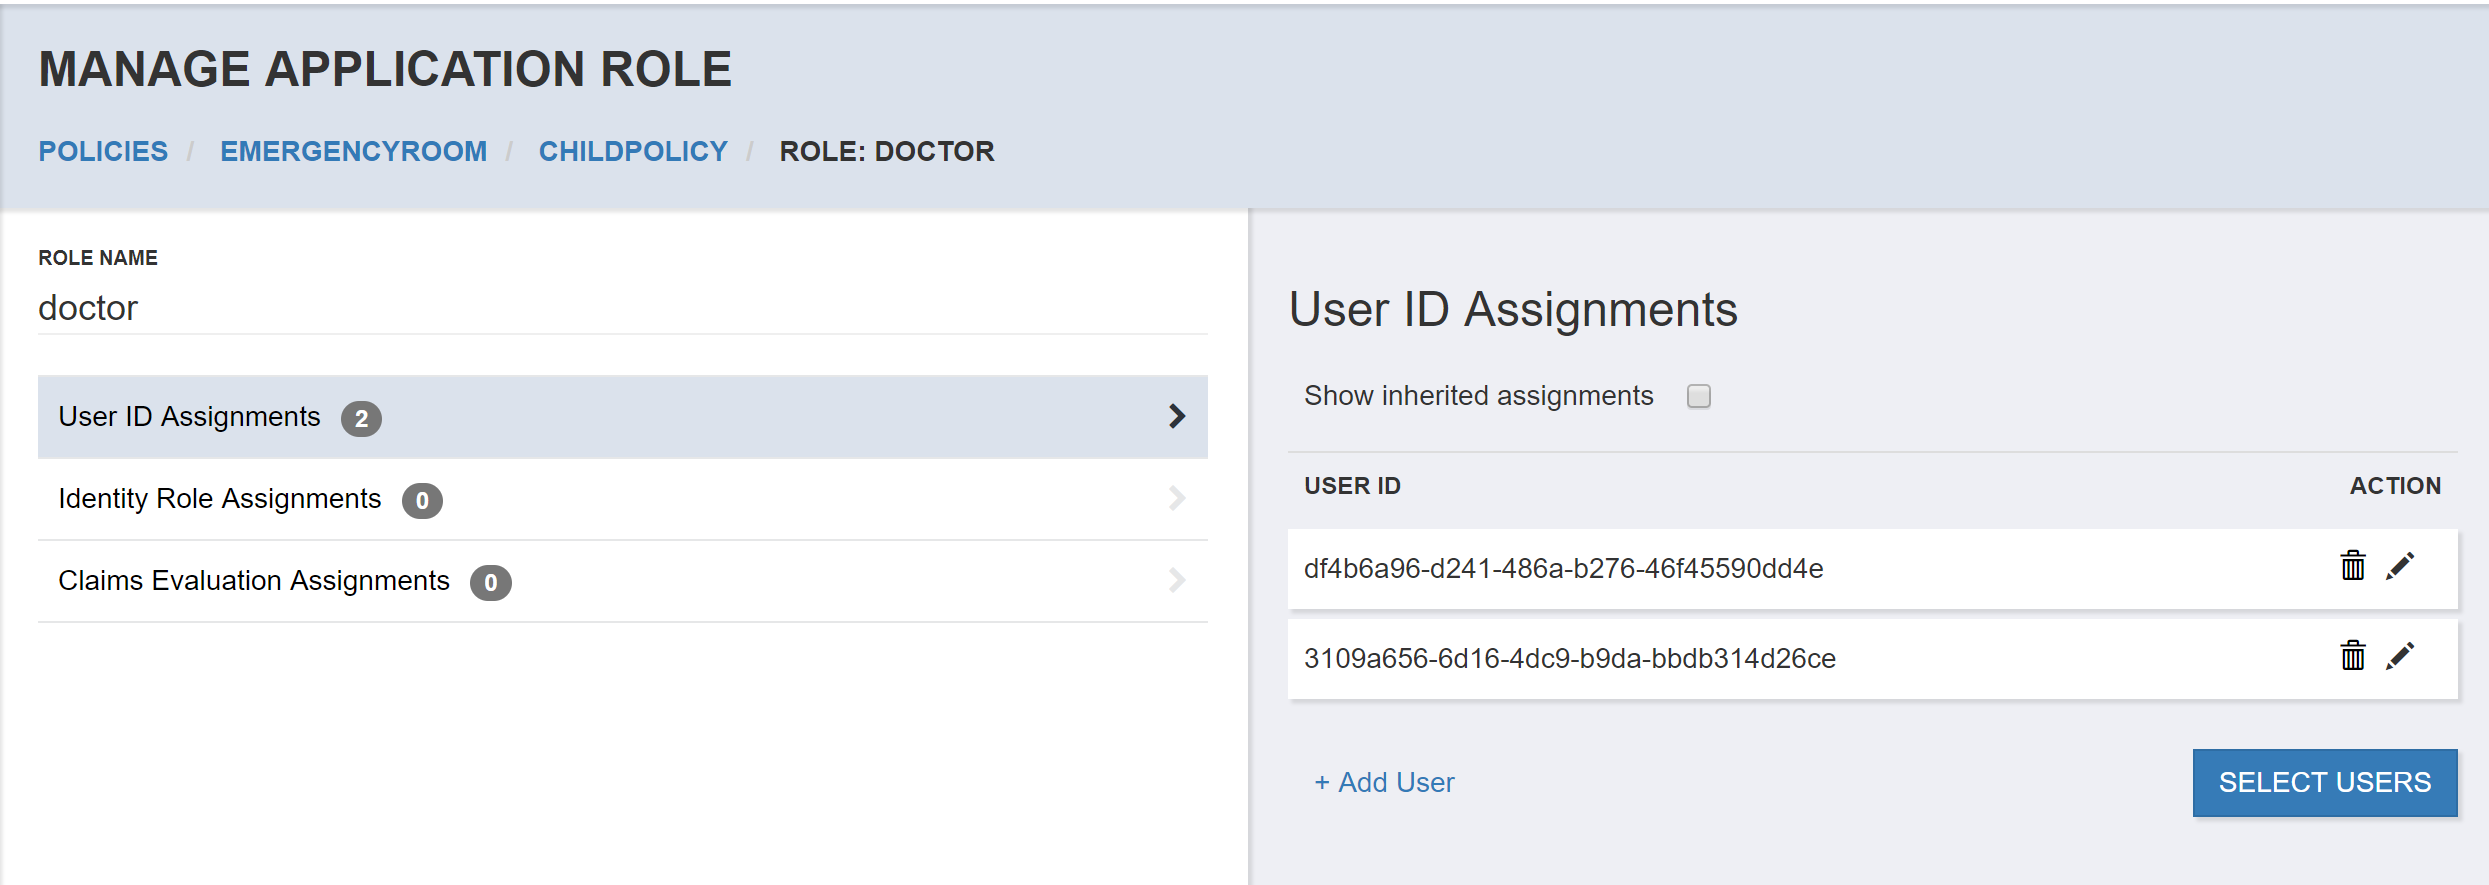
Task: Click the ROLE NAME label
Action: 98,258
